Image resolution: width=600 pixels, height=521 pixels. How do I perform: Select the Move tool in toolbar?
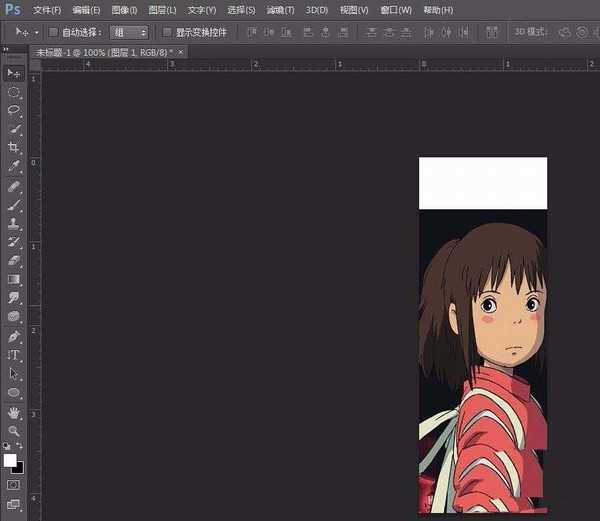point(14,73)
